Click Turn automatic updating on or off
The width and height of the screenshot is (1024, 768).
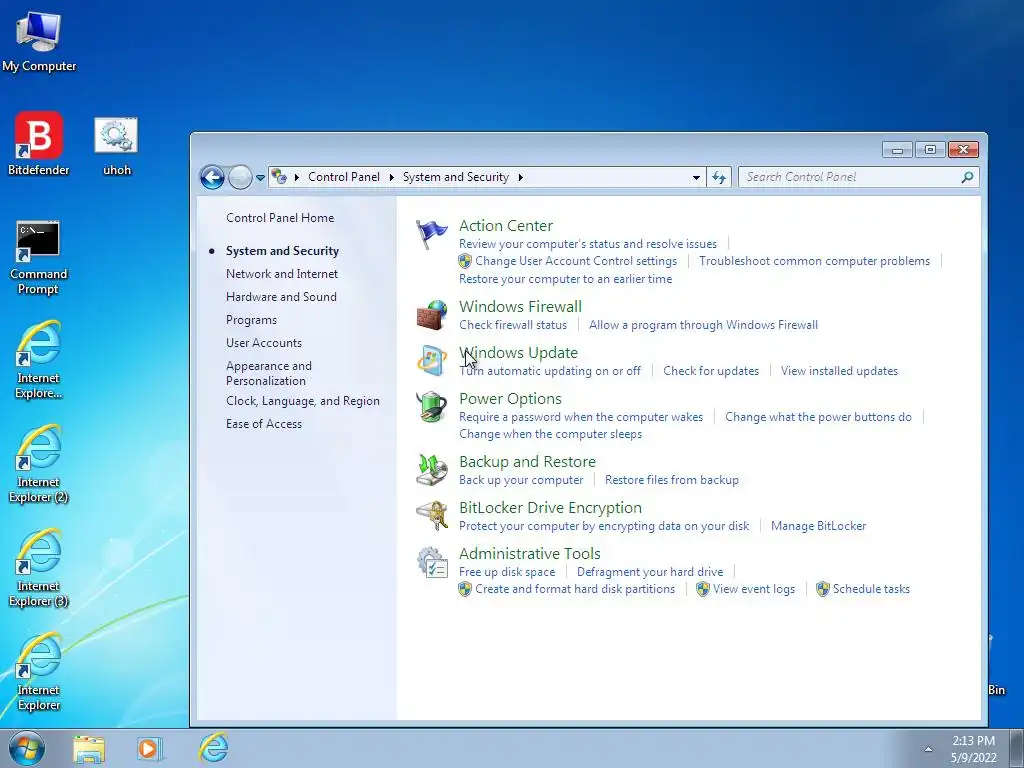(x=550, y=371)
